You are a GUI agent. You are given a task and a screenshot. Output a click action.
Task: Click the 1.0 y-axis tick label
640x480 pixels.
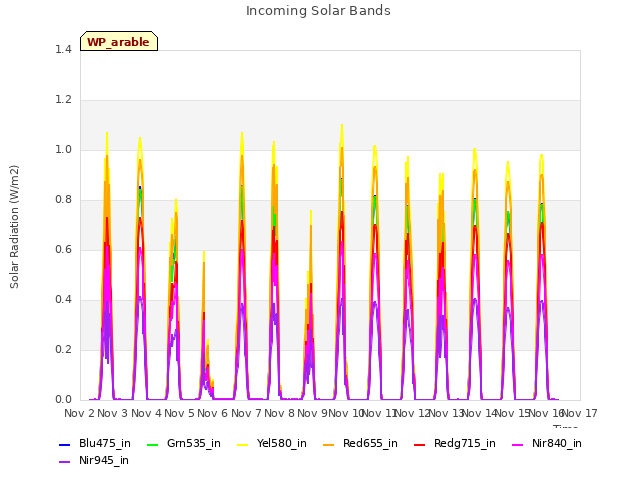(x=63, y=149)
